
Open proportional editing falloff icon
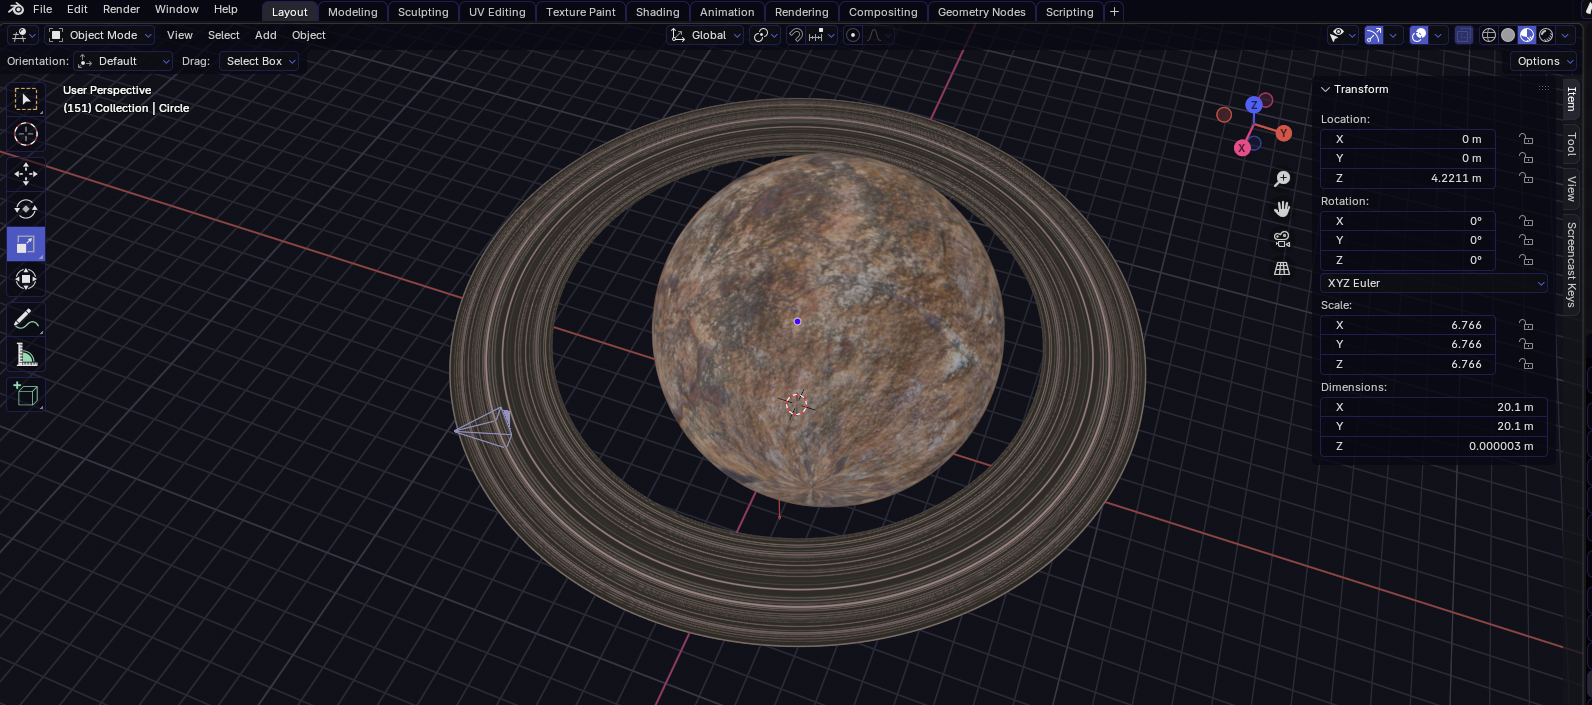tap(878, 35)
